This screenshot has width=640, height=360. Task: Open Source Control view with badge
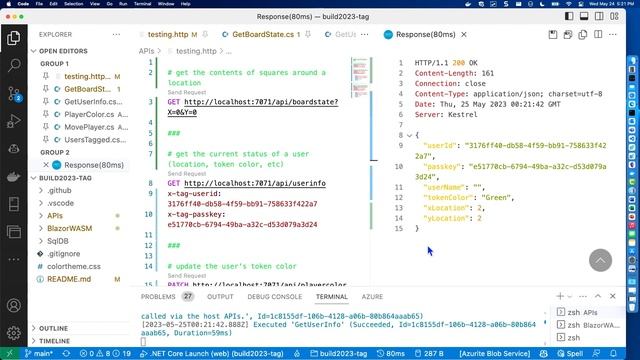13,94
